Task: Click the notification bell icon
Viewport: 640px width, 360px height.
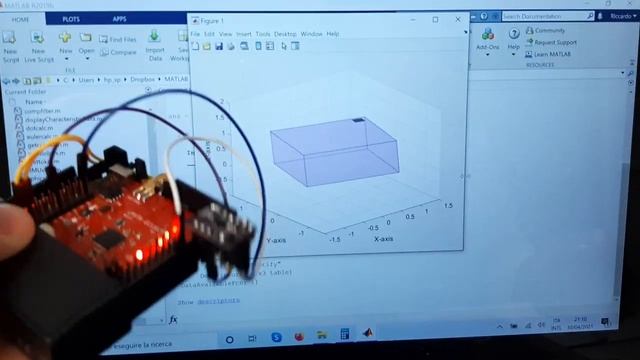Action: pos(600,16)
